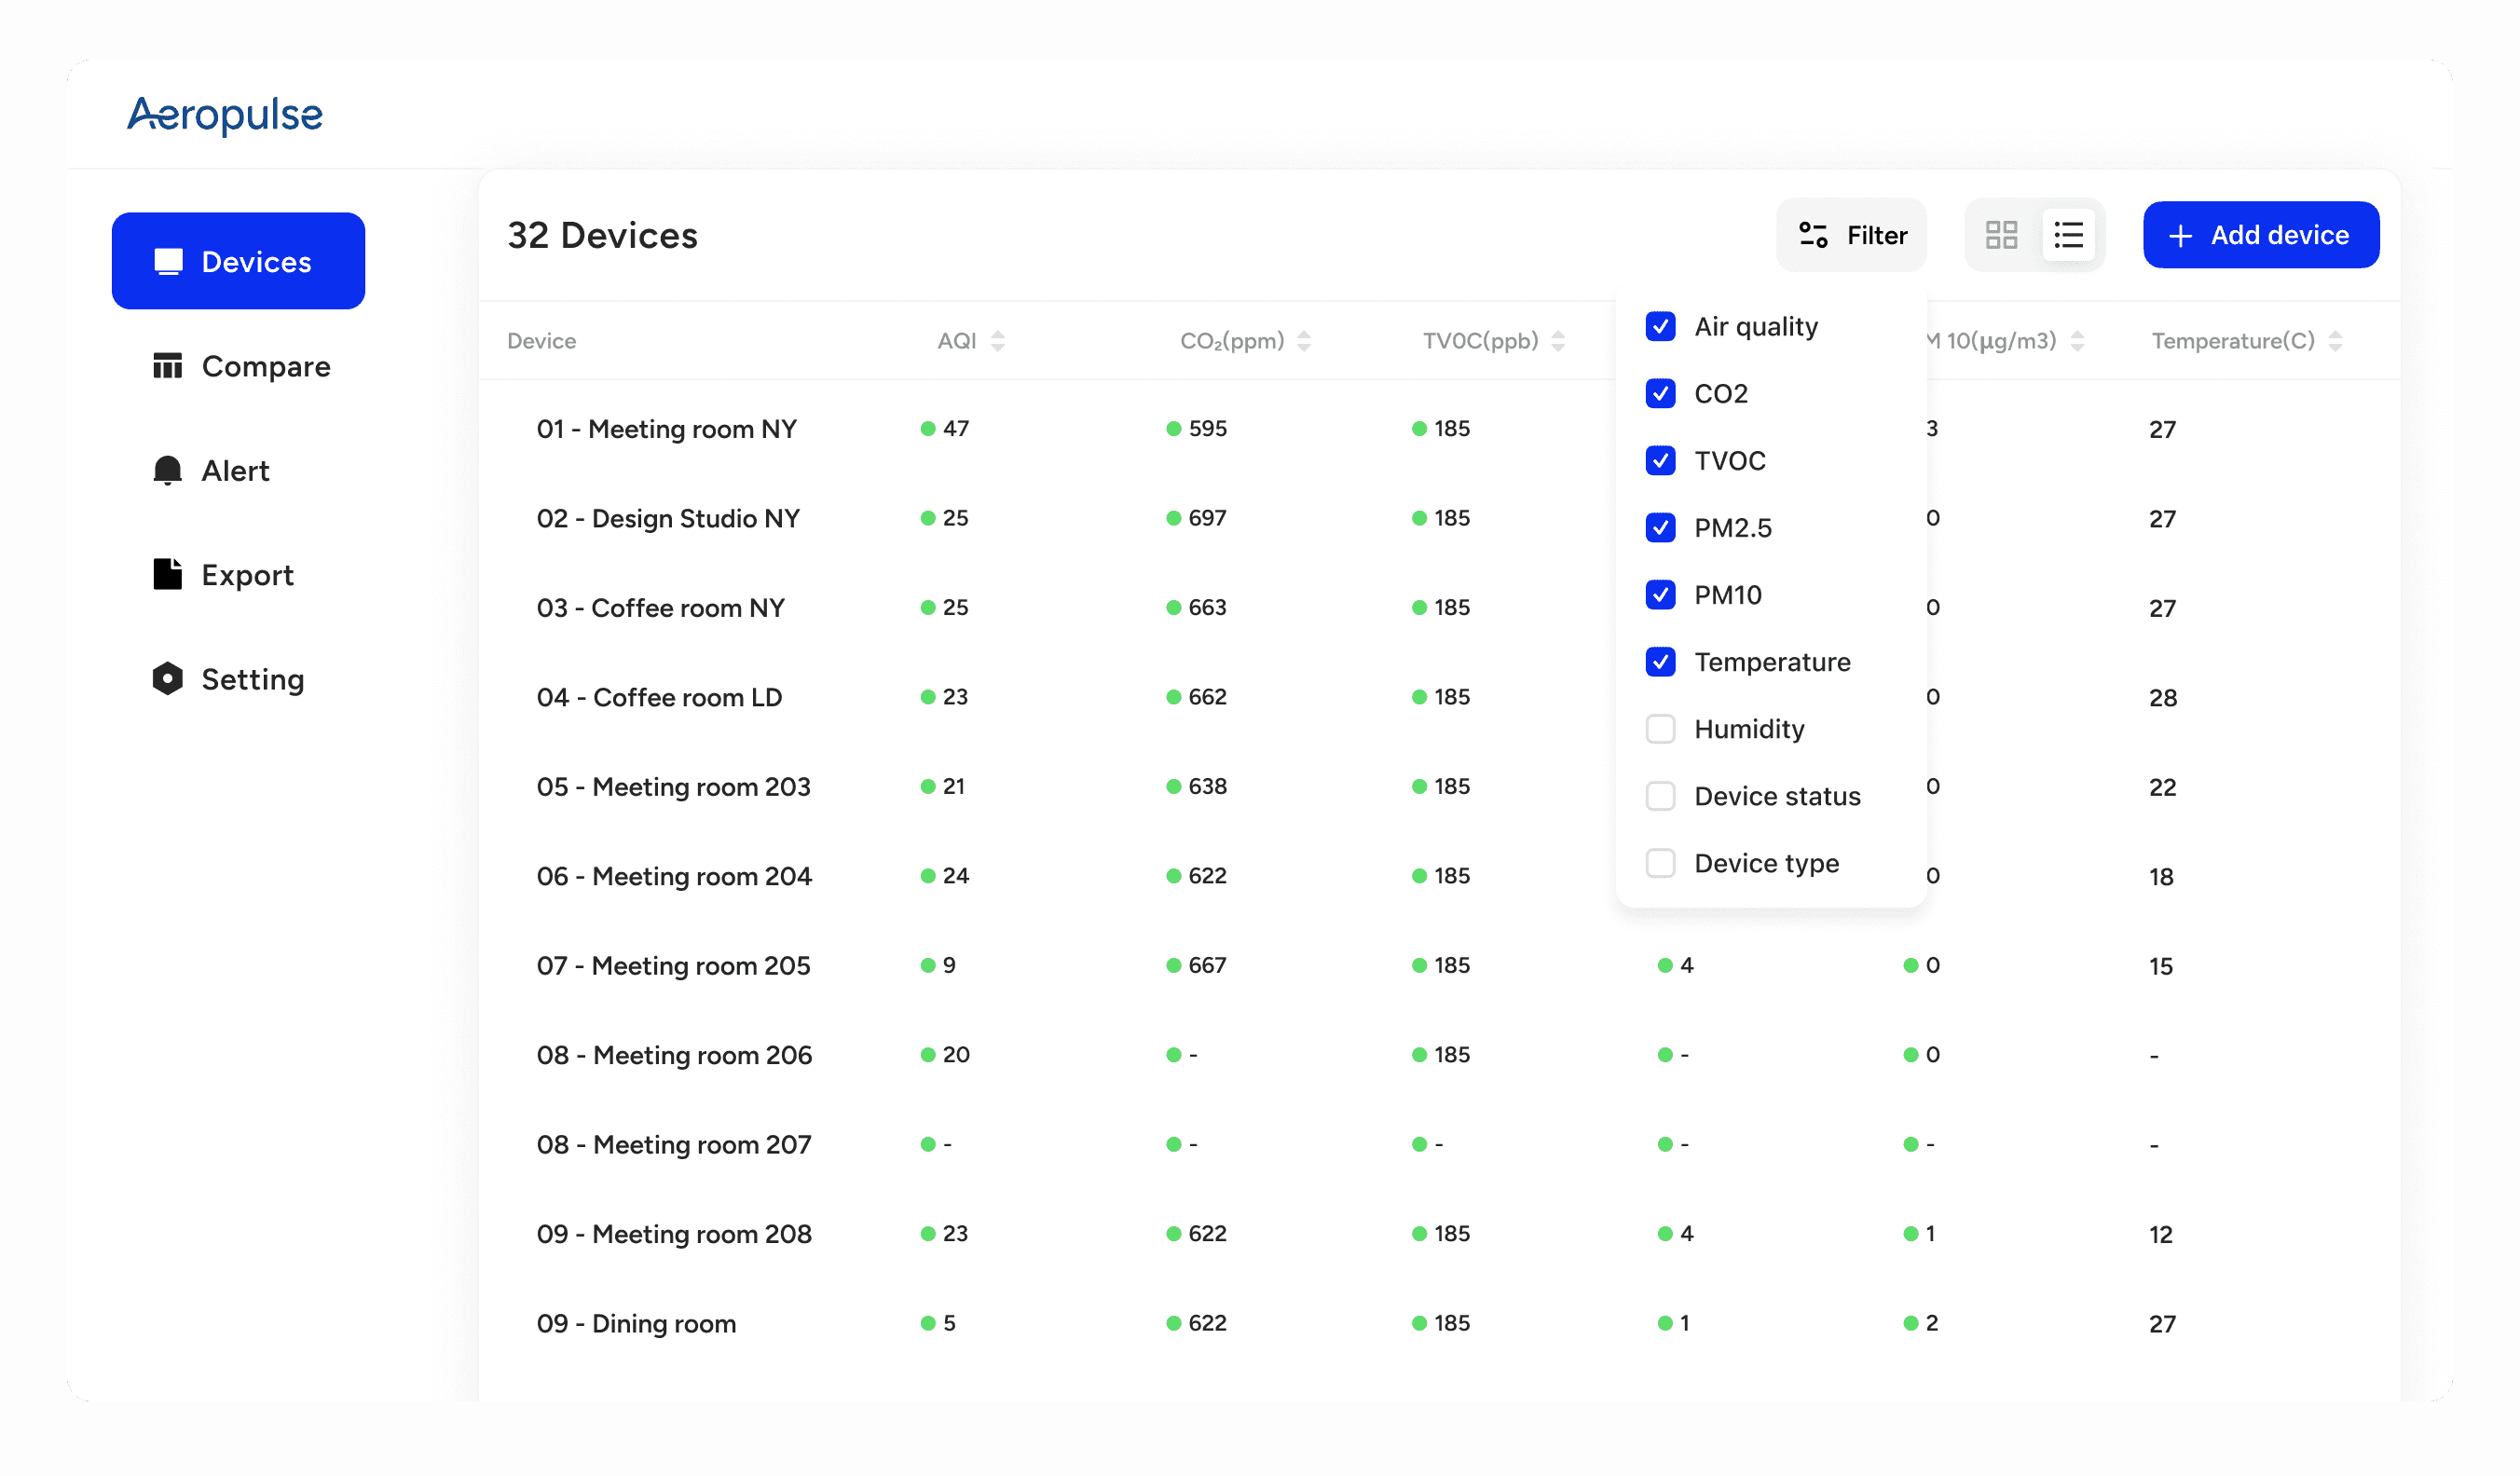
Task: Switch to grid view icon
Action: [x=2001, y=235]
